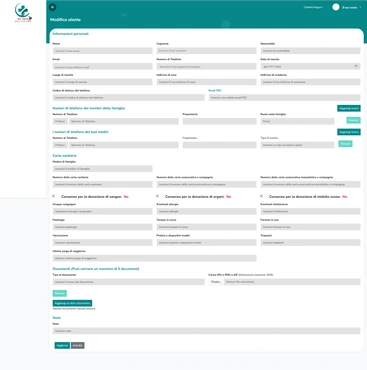Focus the Indirizzo di casa field
367x370 pixels.
206,82
